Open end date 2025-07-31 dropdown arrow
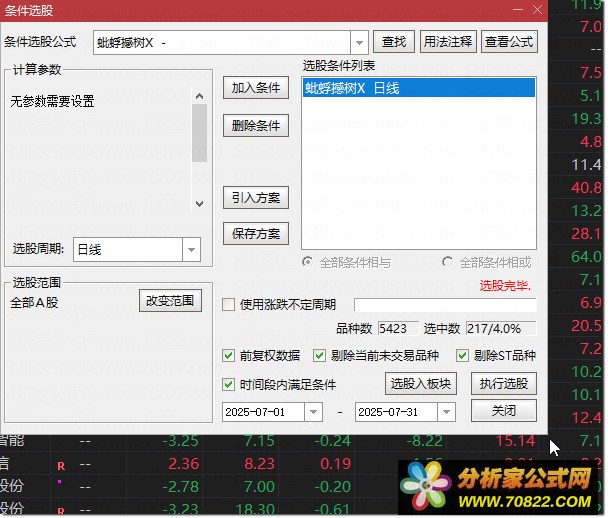This screenshot has width=608, height=518. coord(446,412)
